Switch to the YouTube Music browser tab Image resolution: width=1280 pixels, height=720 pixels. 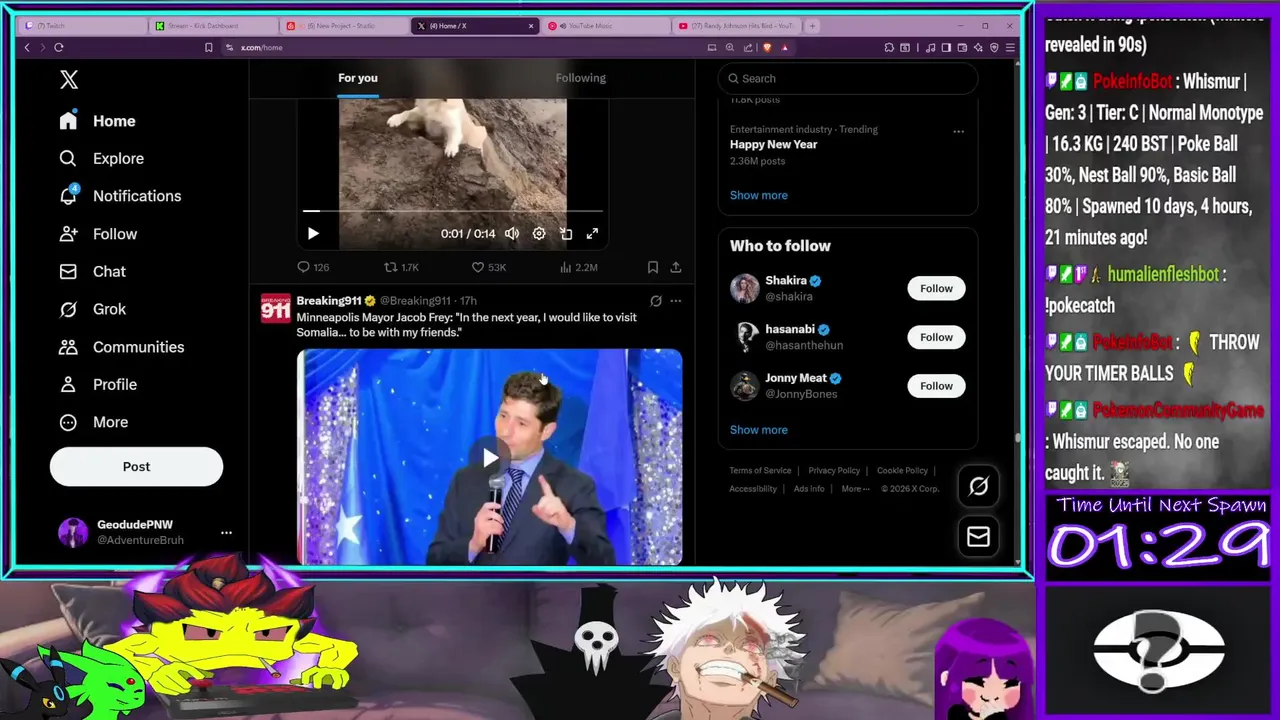(606, 26)
